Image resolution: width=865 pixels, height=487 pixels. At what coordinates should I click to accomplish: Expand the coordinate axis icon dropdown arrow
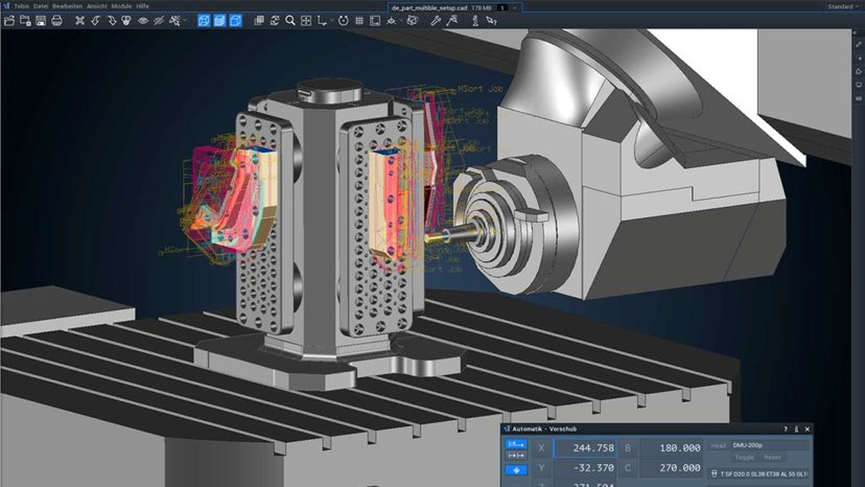[332, 21]
